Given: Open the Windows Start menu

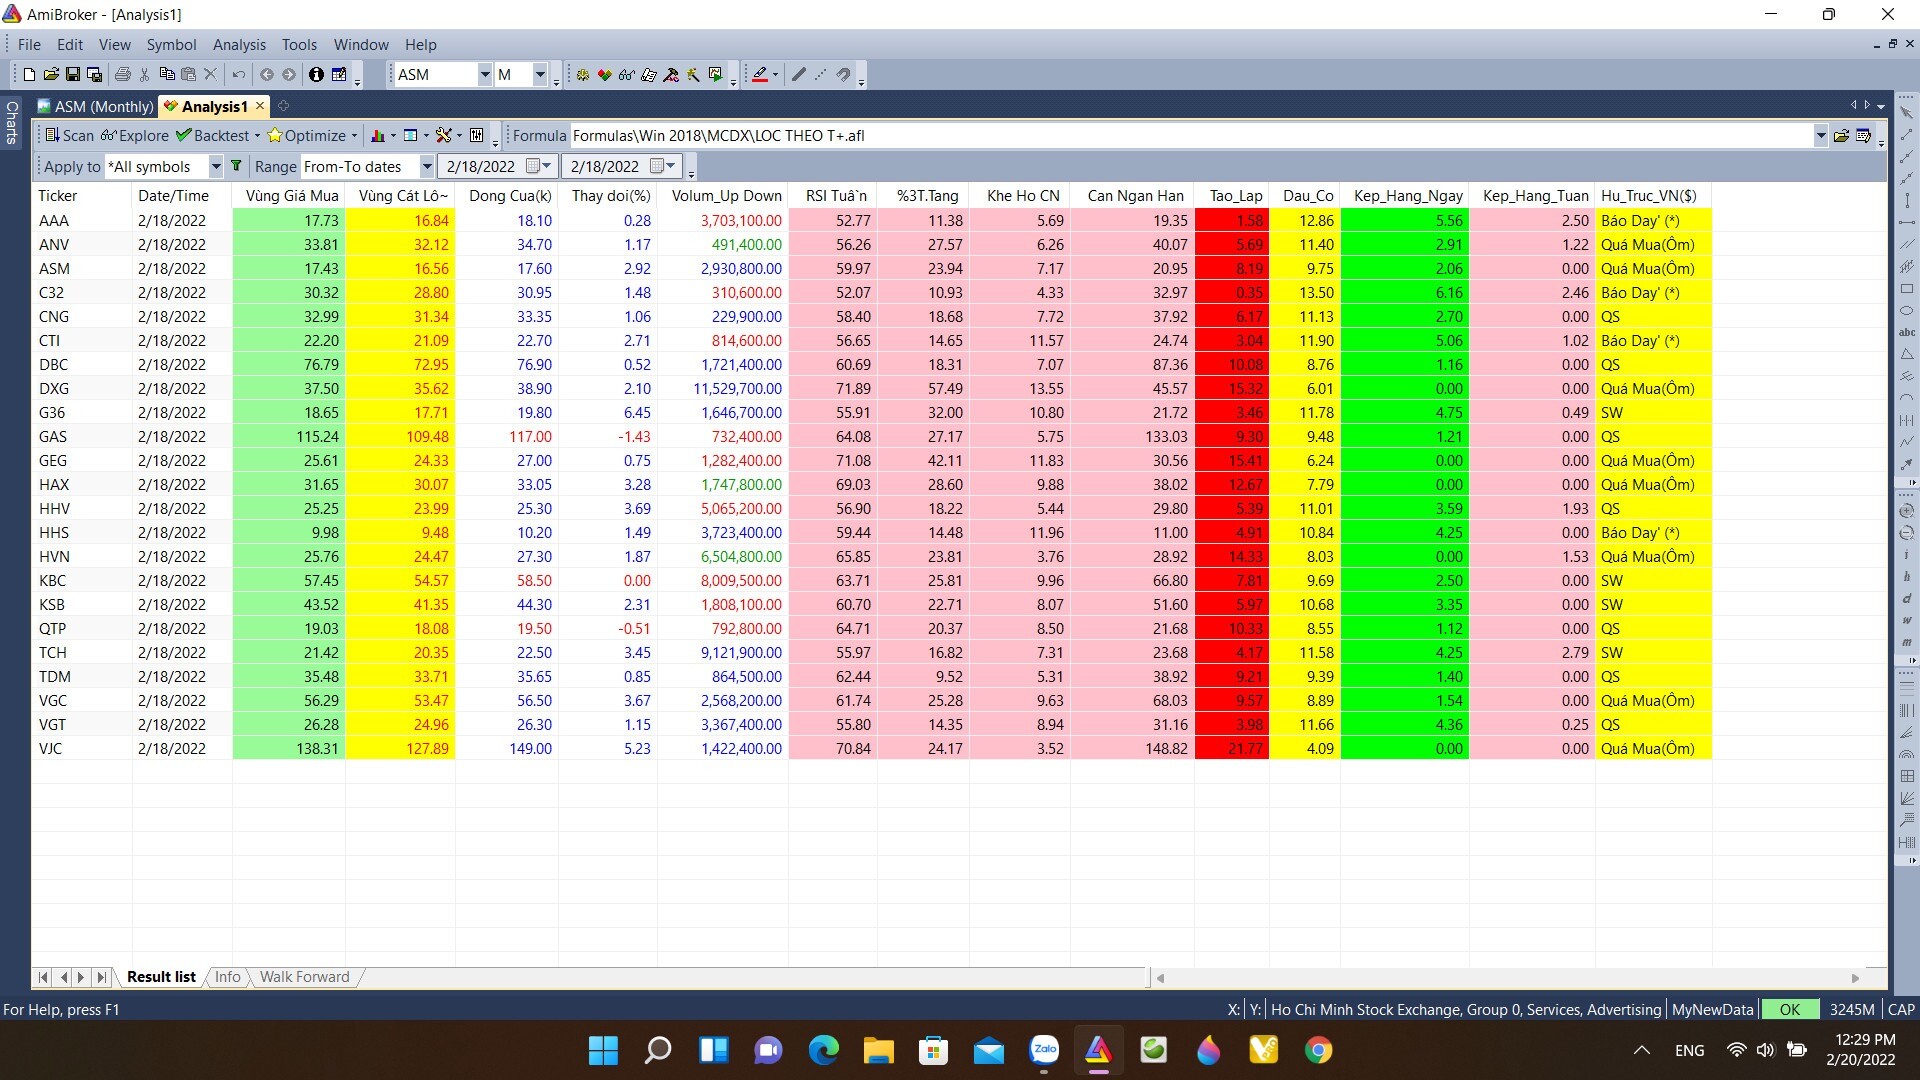Looking at the screenshot, I should point(603,1050).
